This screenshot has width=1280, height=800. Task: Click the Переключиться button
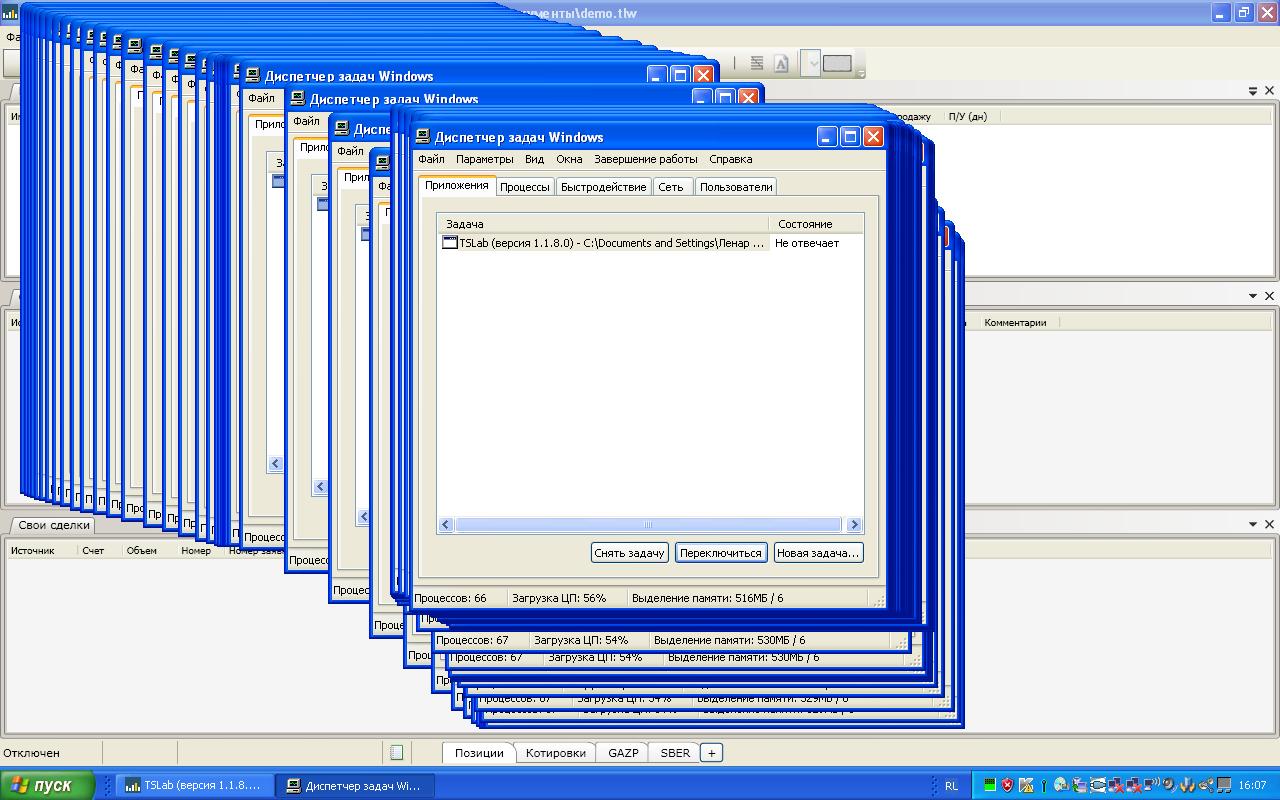point(720,553)
